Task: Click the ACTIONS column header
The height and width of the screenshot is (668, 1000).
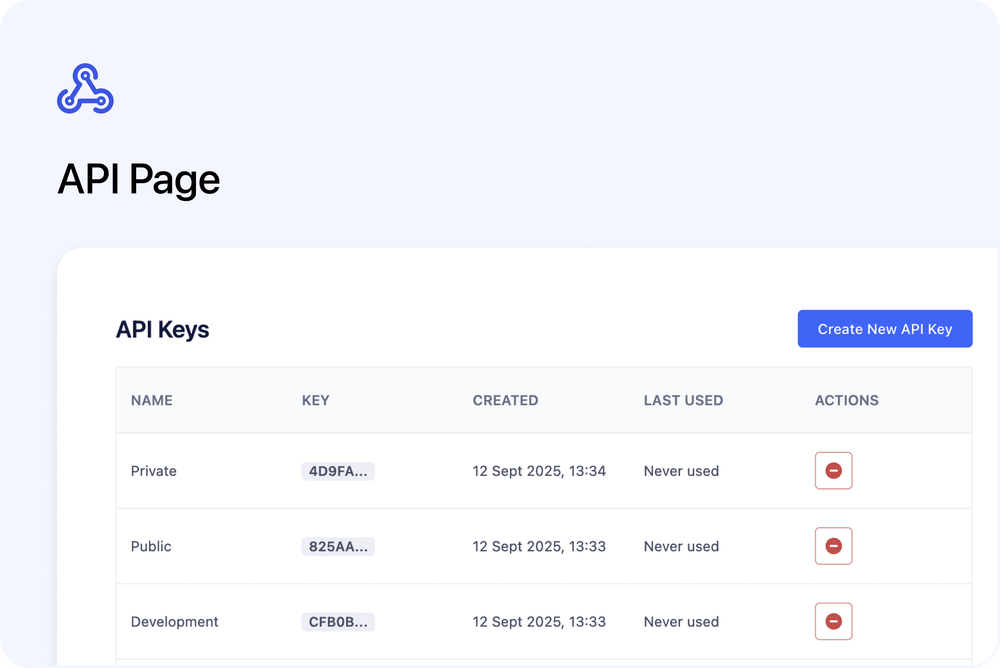Action: pyautogui.click(x=846, y=400)
